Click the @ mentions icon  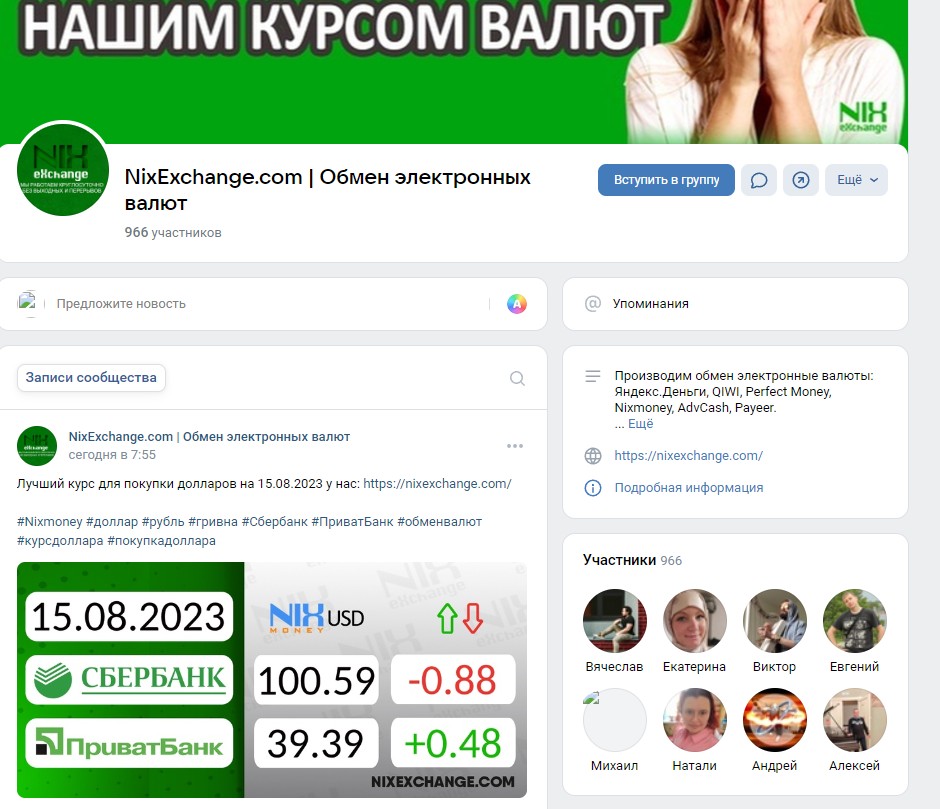pos(592,303)
